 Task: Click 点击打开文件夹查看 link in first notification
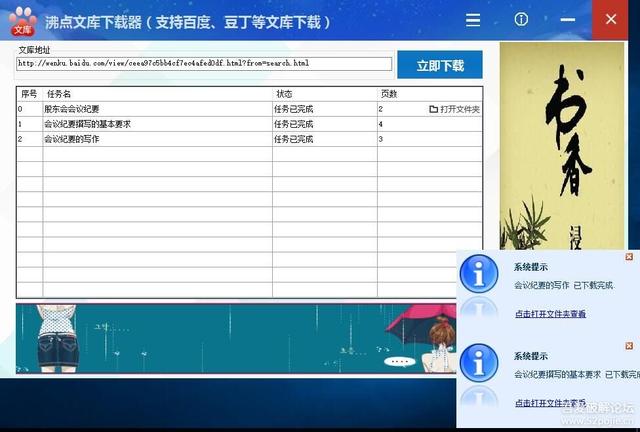click(x=550, y=314)
